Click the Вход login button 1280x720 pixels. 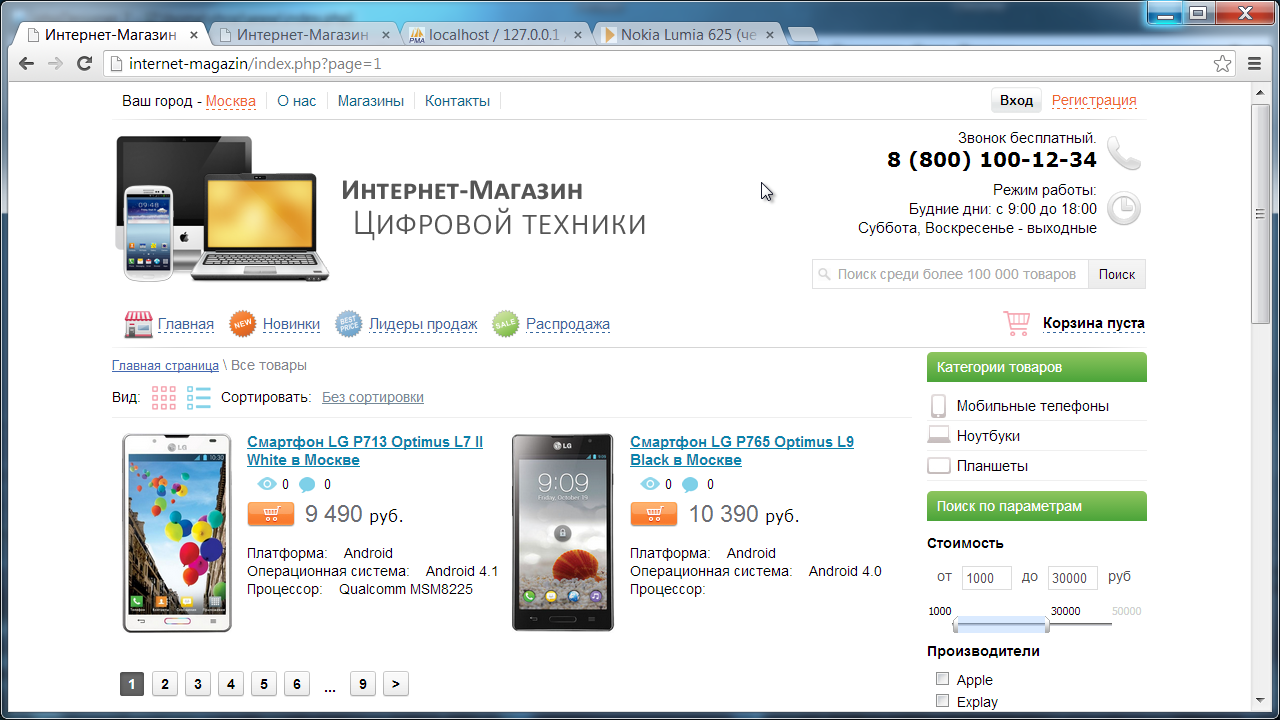coord(1016,100)
